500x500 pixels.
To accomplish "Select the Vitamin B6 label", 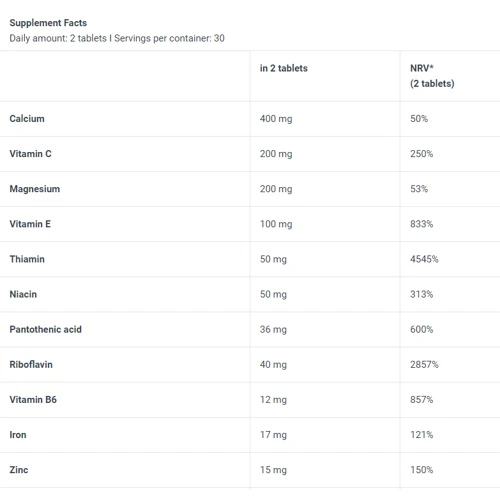I will pyautogui.click(x=33, y=400).
